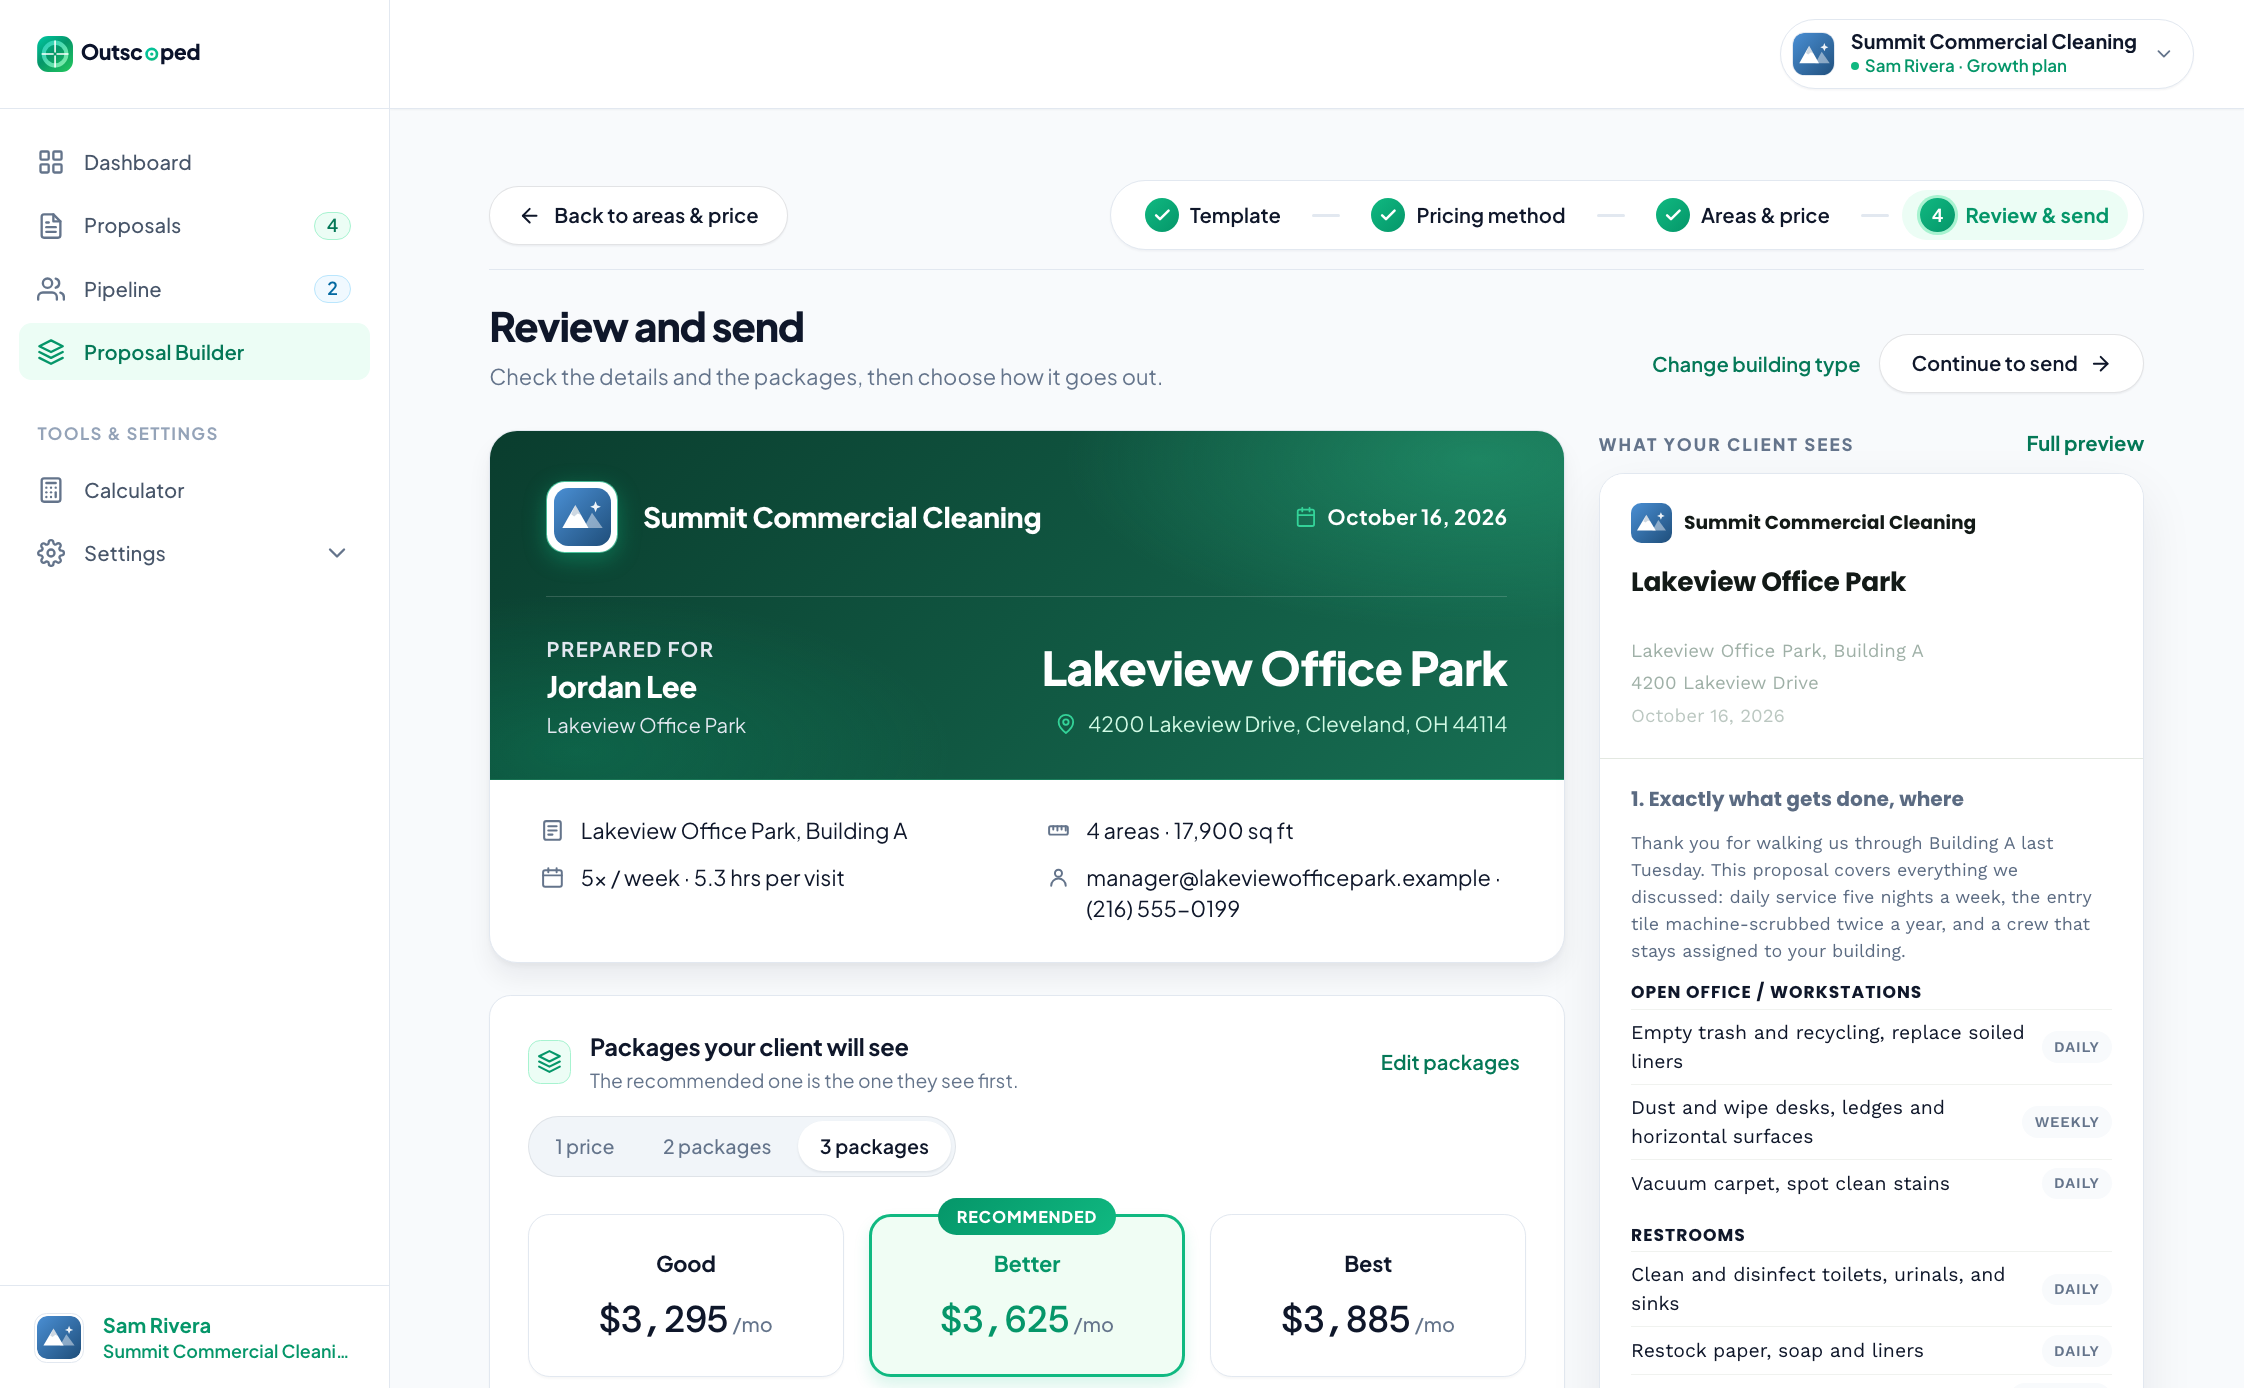2244x1388 pixels.
Task: Click the Pipeline count badge 2
Action: tap(332, 289)
